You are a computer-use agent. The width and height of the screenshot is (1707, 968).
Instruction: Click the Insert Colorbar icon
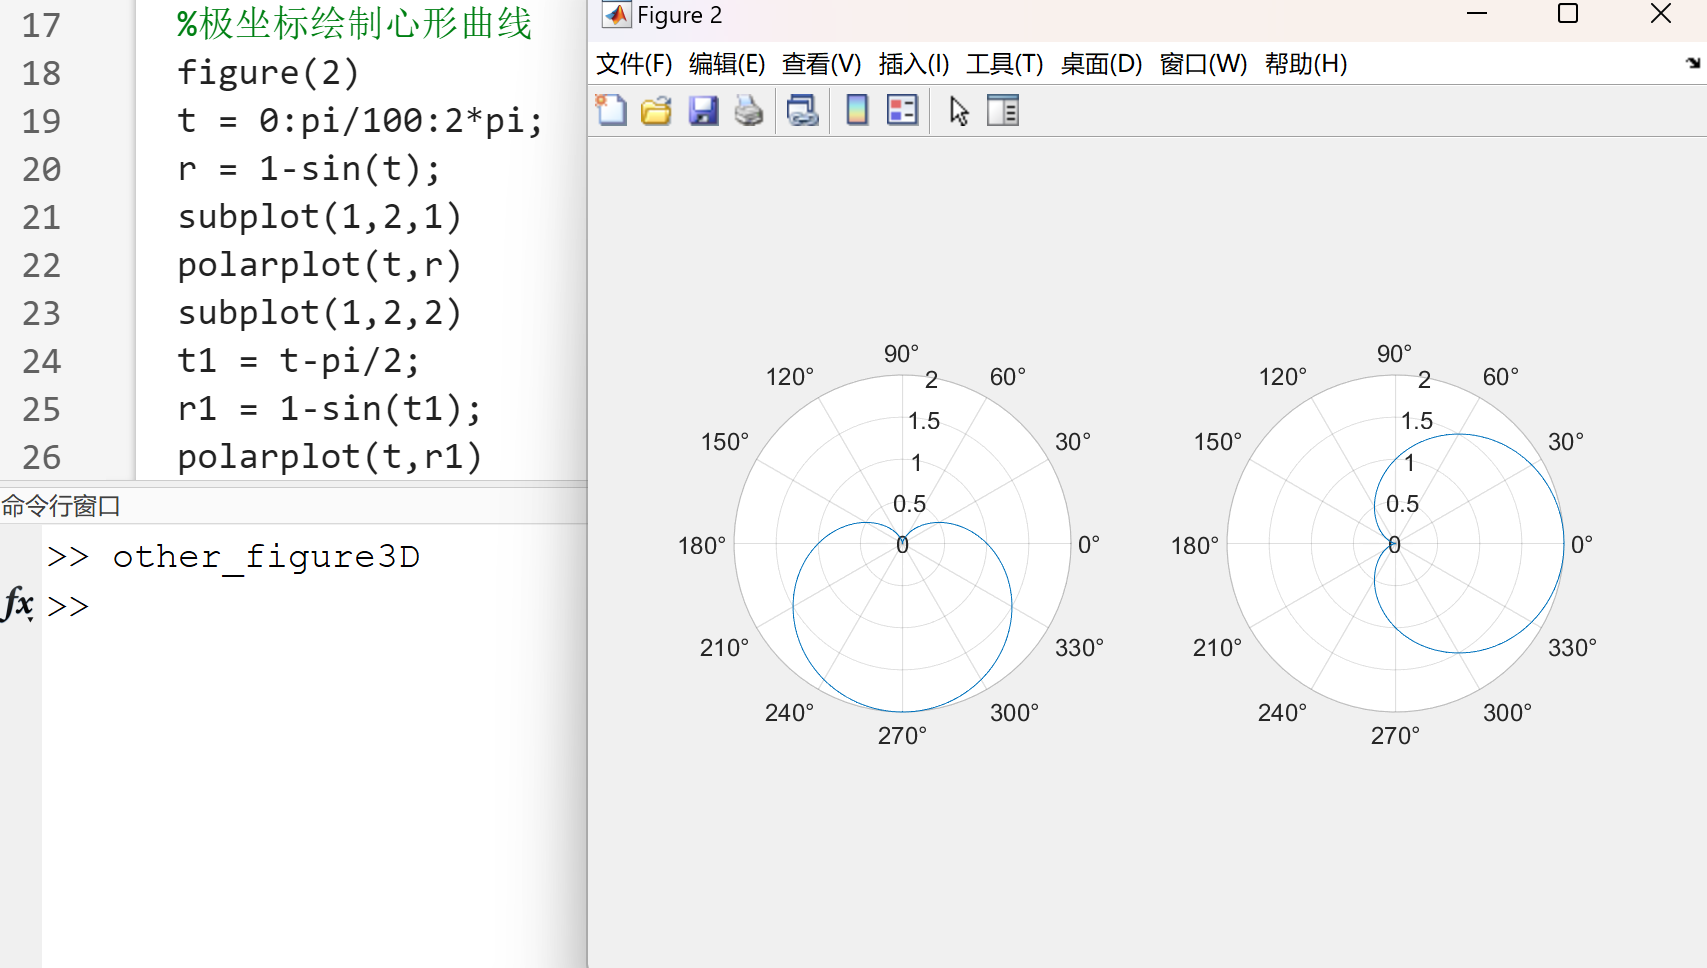(857, 110)
